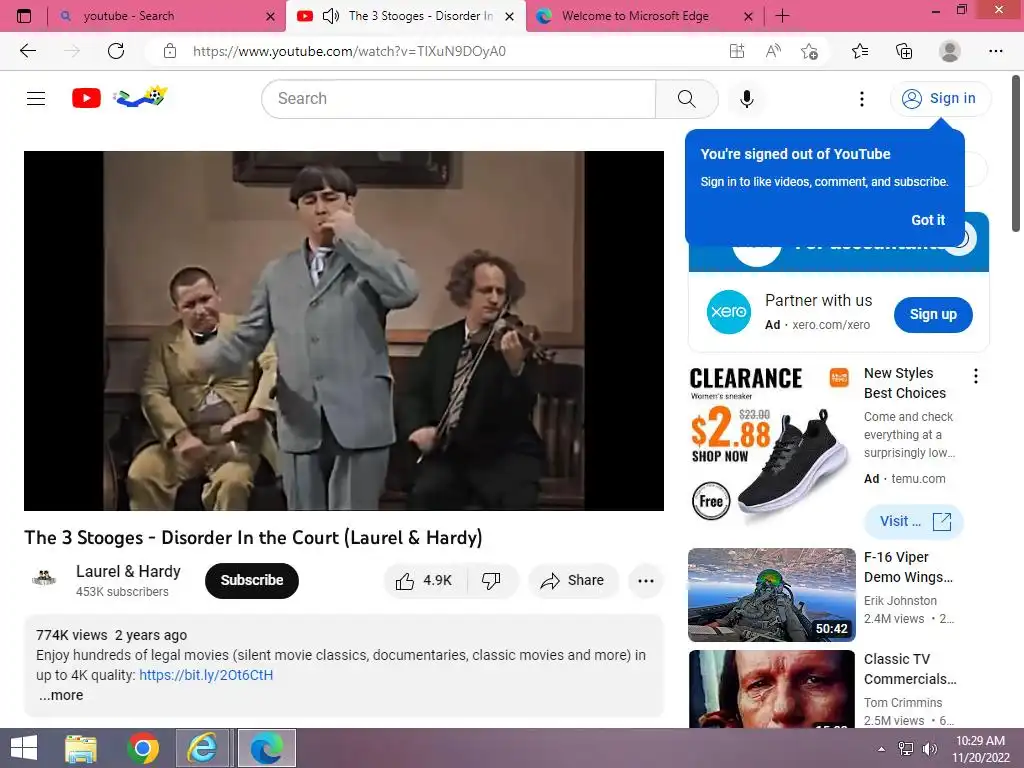
Task: Show hidden system tray icons
Action: [882, 749]
